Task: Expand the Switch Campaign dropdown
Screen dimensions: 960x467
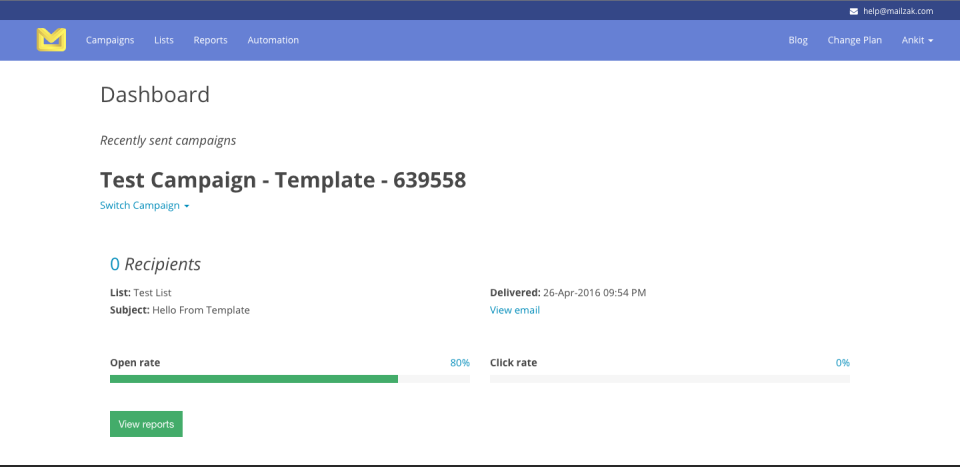Action: [x=144, y=206]
